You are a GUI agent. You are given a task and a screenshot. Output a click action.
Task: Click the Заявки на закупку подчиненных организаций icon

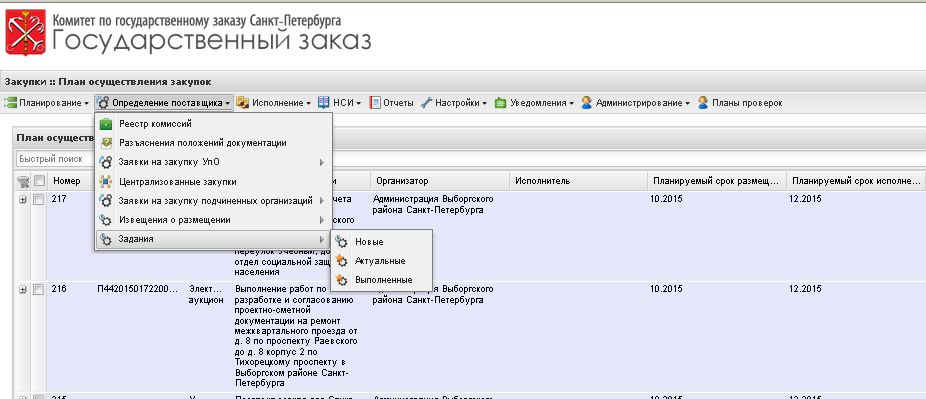pos(106,201)
